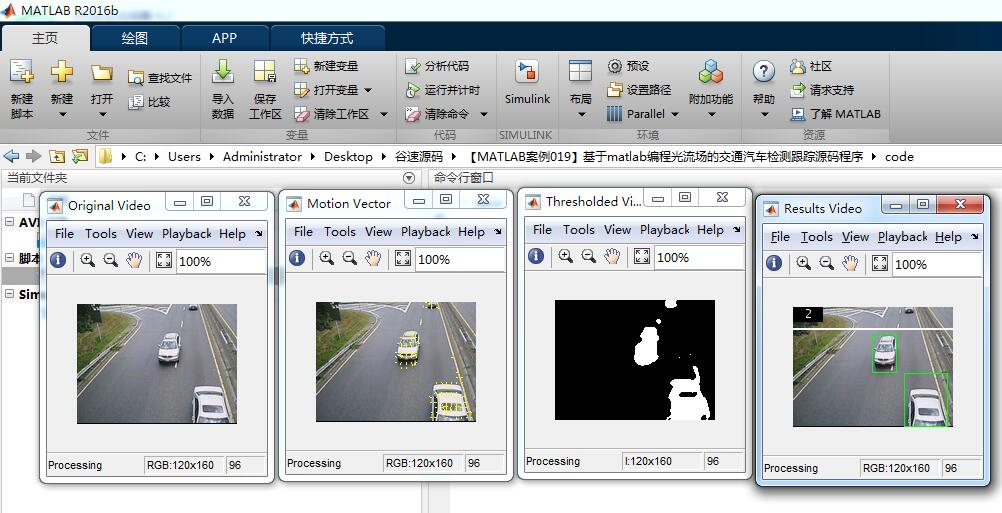The height and width of the screenshot is (513, 1002).
Task: Click code folder in address path
Action: [899, 157]
